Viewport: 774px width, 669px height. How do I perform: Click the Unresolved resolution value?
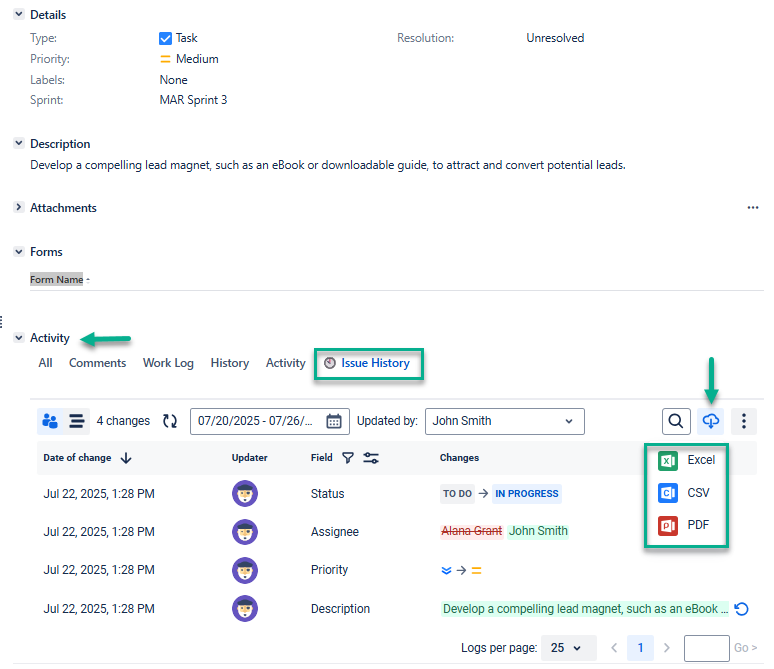555,38
